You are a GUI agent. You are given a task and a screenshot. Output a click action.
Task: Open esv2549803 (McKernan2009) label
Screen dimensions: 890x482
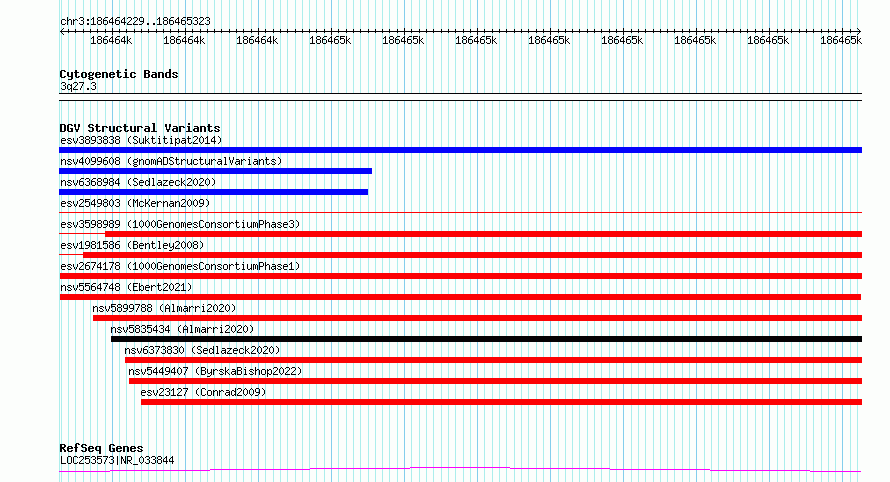[135, 203]
